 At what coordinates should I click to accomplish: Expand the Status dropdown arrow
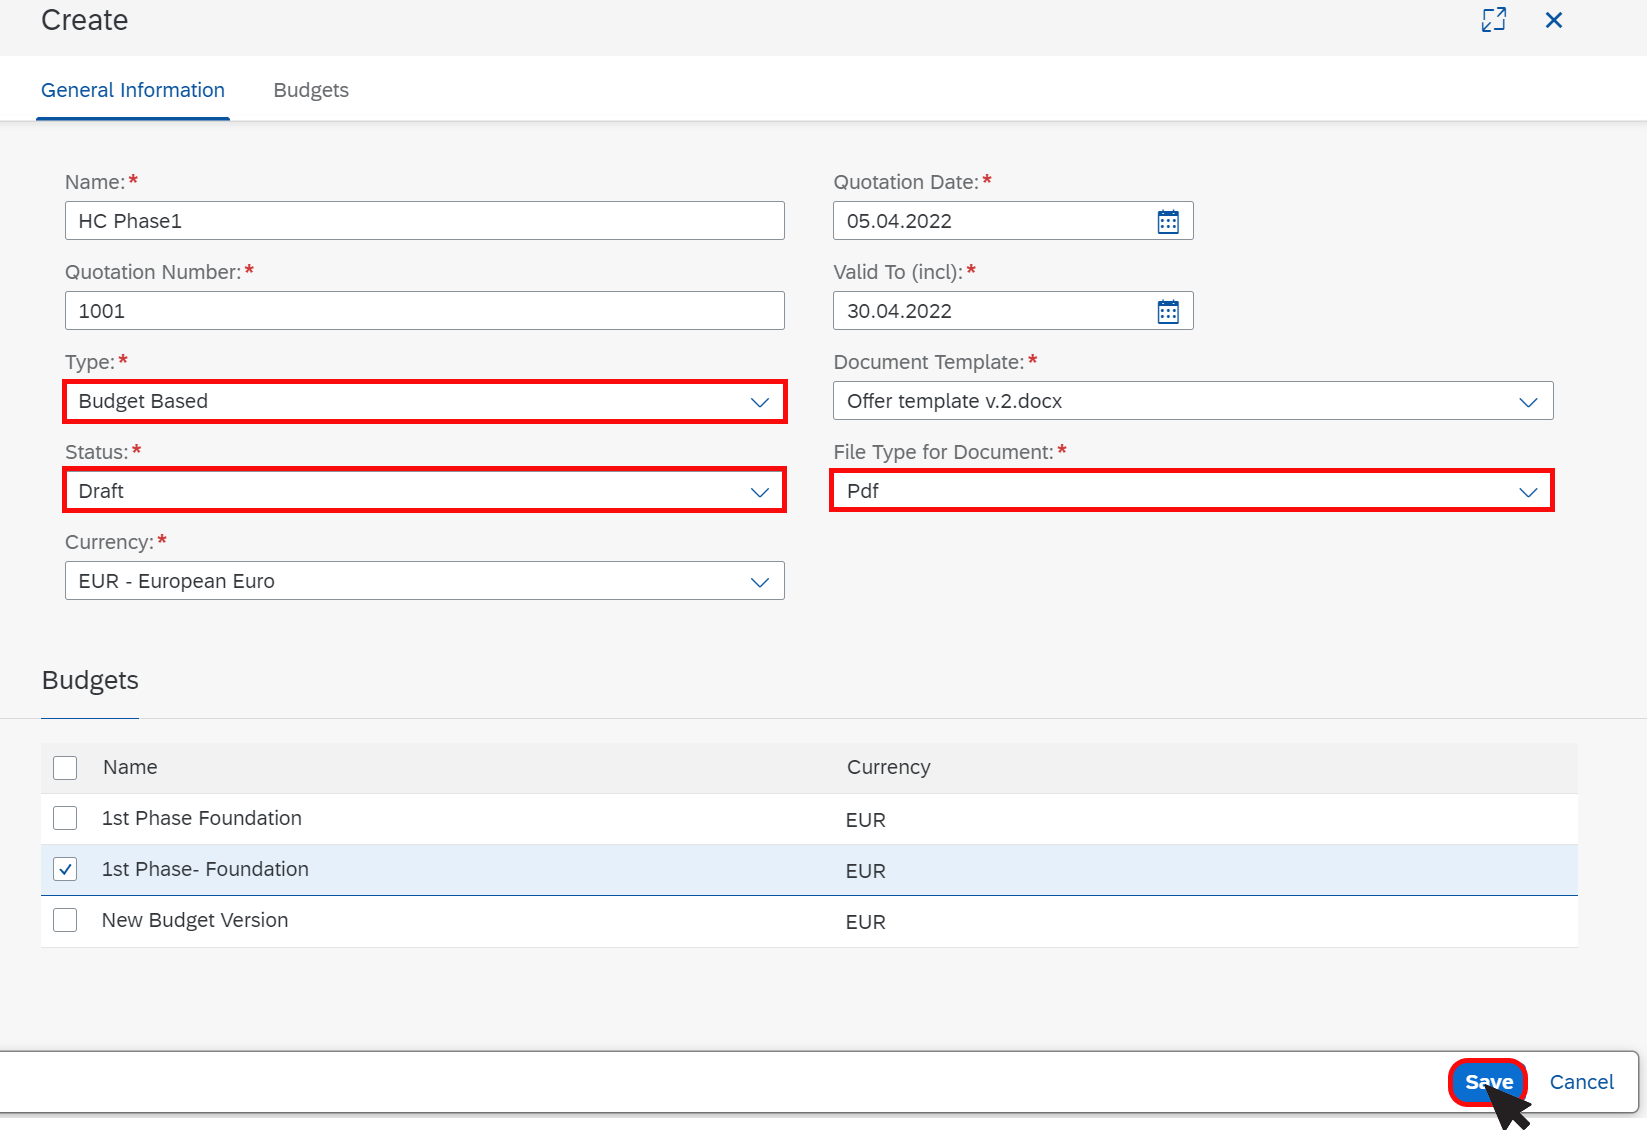click(760, 492)
